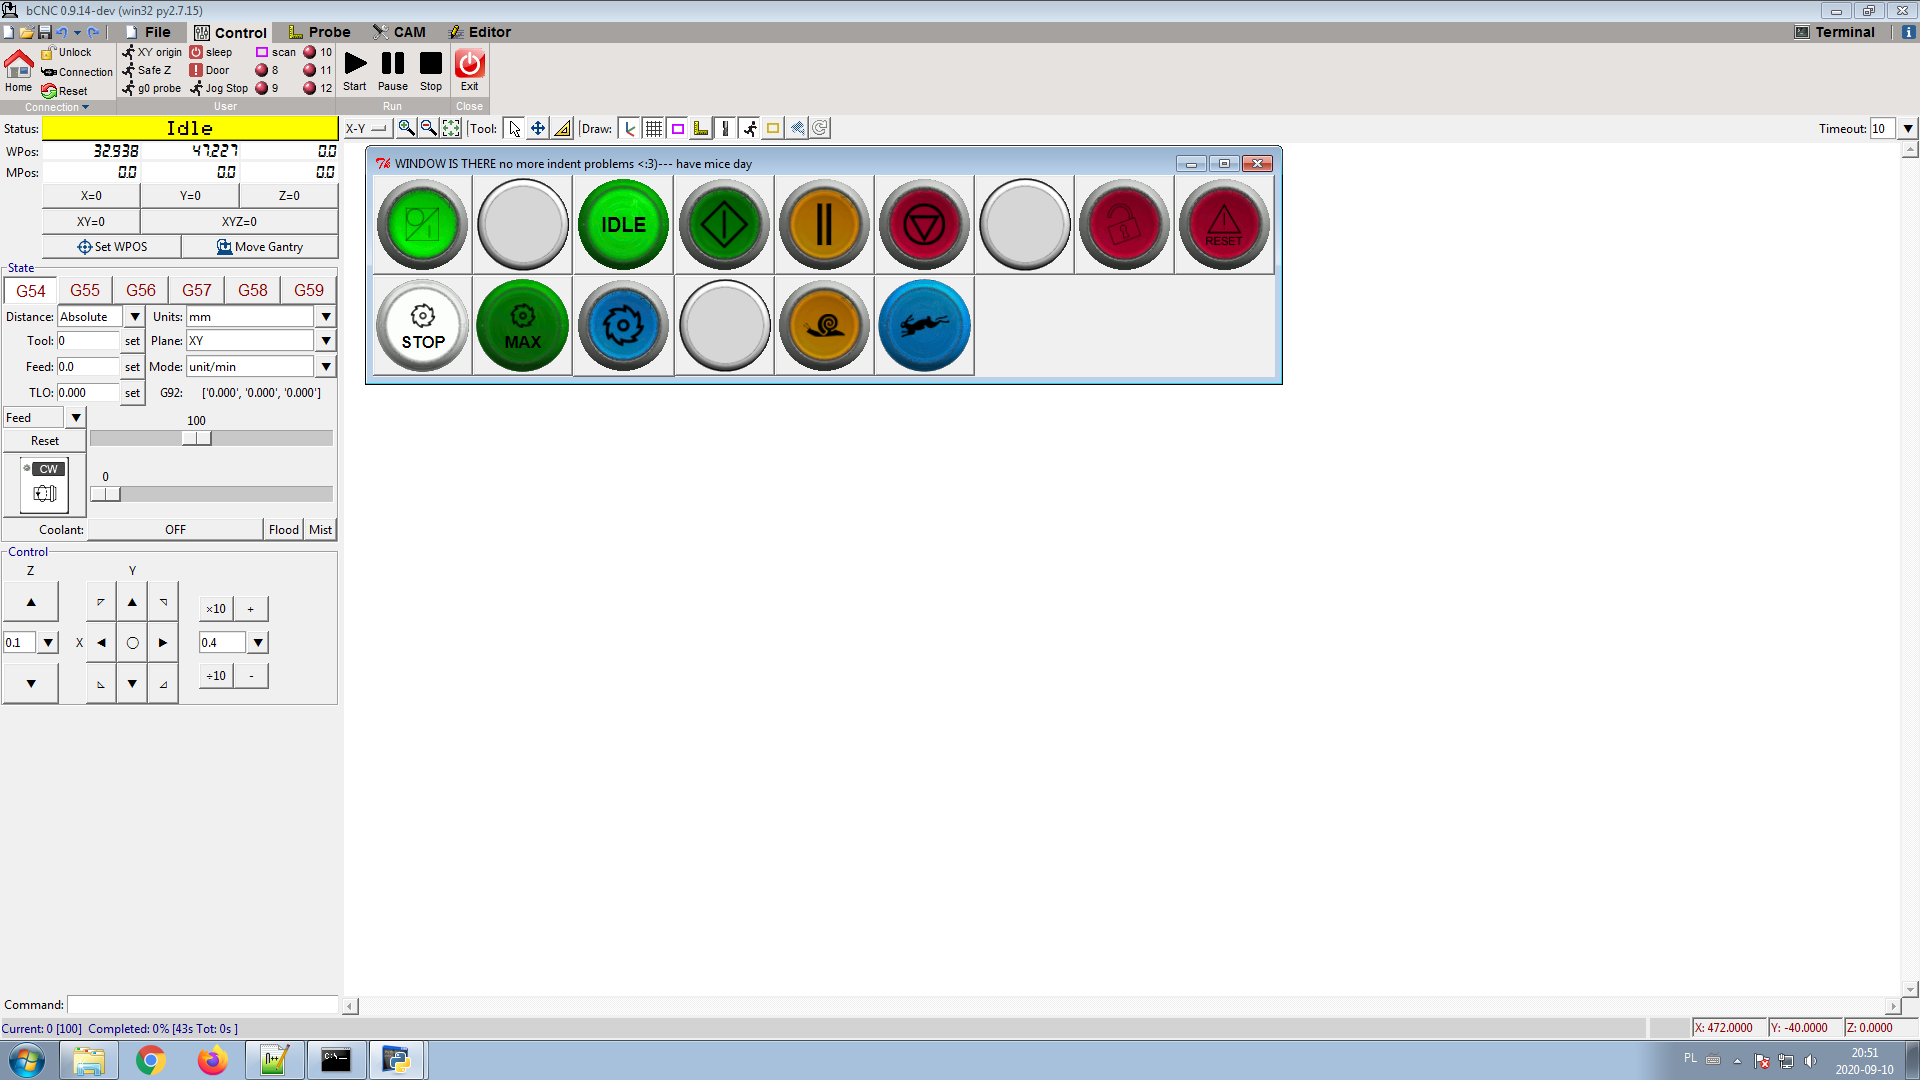Viewport: 1920px width, 1080px height.
Task: Select the Zoom In magnifier tool
Action: 406,128
